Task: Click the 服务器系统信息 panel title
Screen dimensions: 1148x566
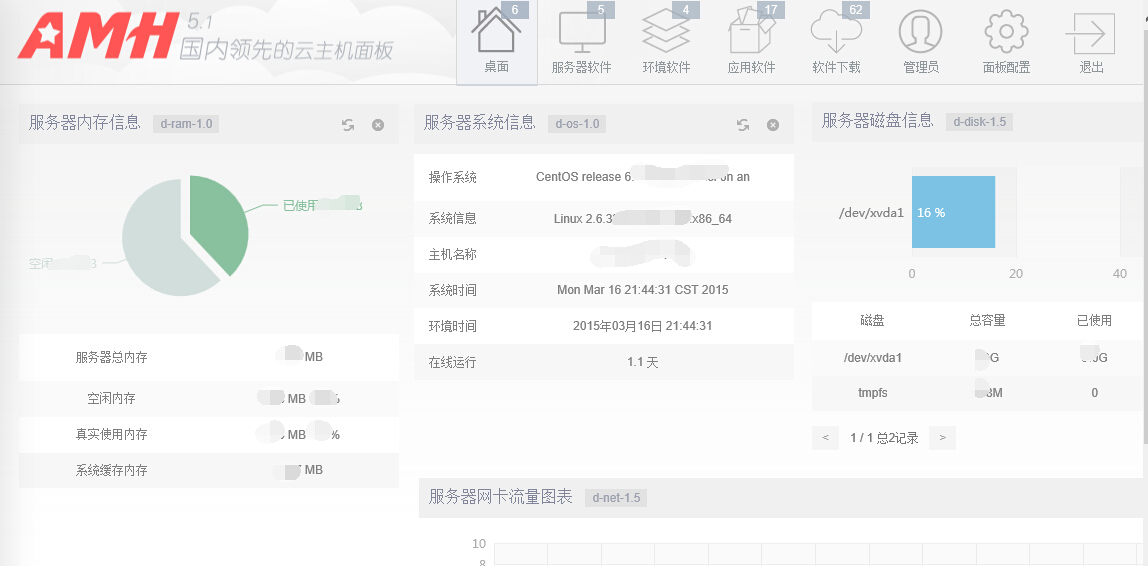Action: [x=480, y=122]
